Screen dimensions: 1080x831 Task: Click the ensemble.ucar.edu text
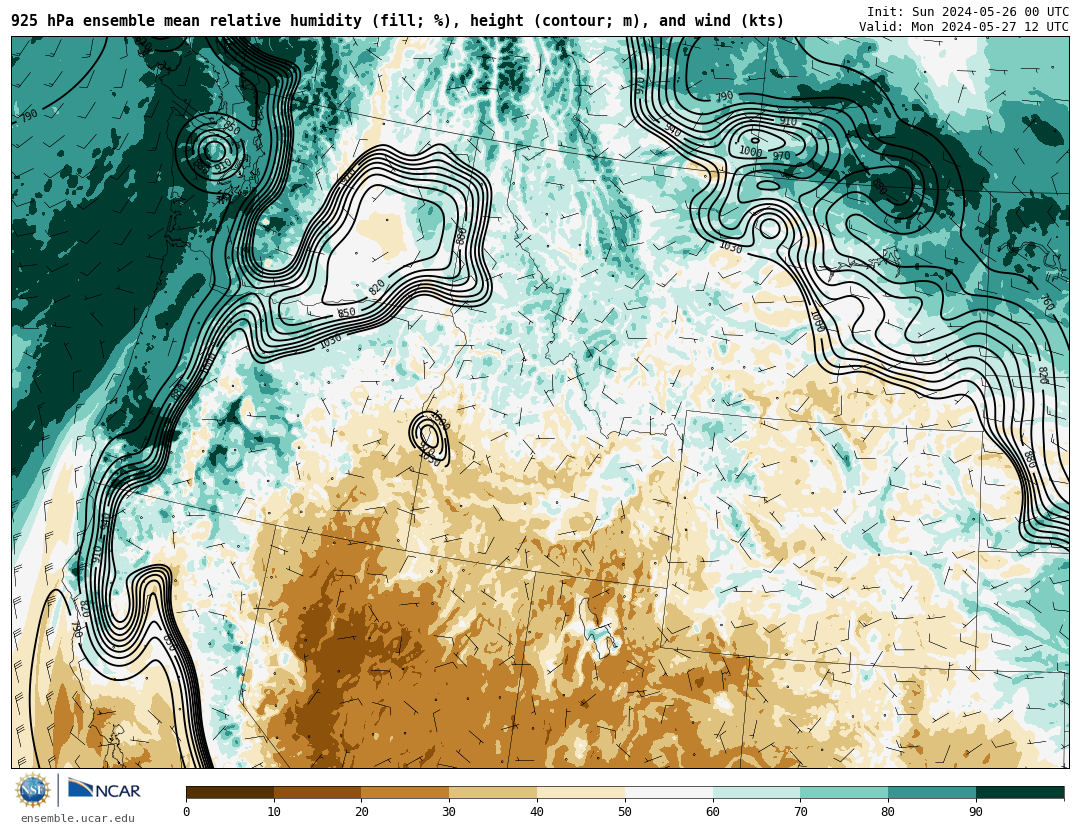pyautogui.click(x=78, y=819)
